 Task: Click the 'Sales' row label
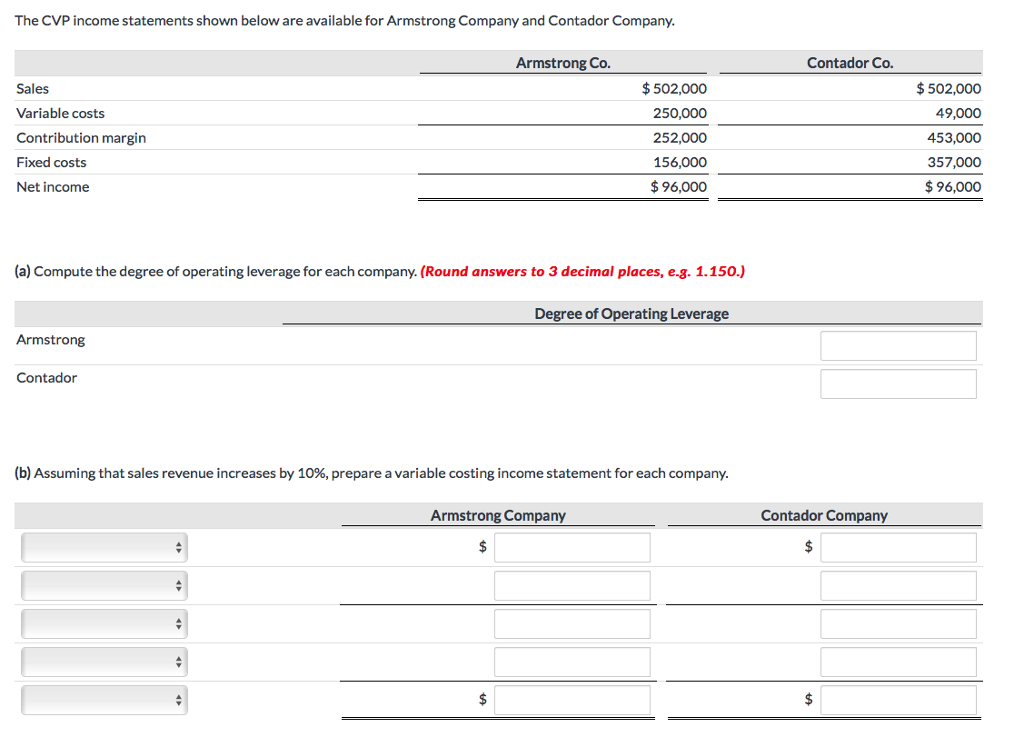(33, 89)
